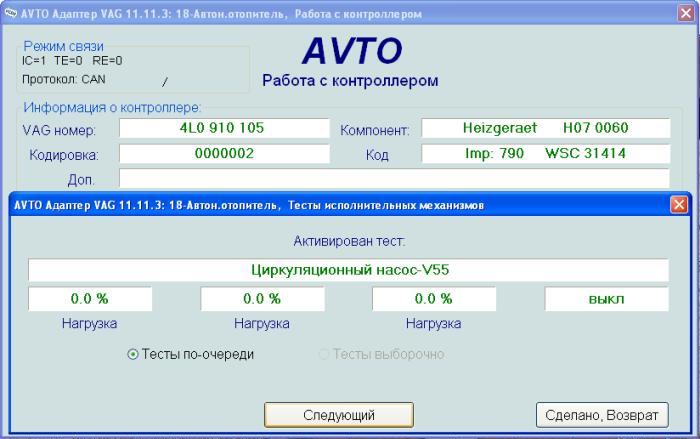Click the app icon in main title bar
The height and width of the screenshot is (439, 700).
click(10, 13)
